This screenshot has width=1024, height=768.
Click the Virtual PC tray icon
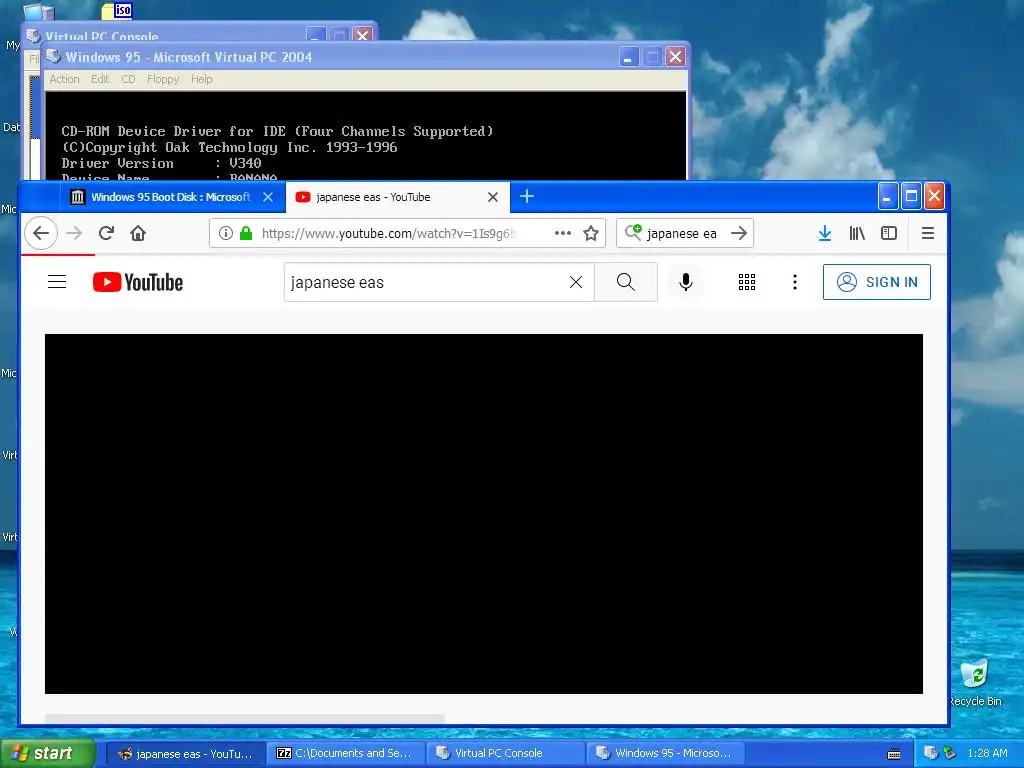931,753
